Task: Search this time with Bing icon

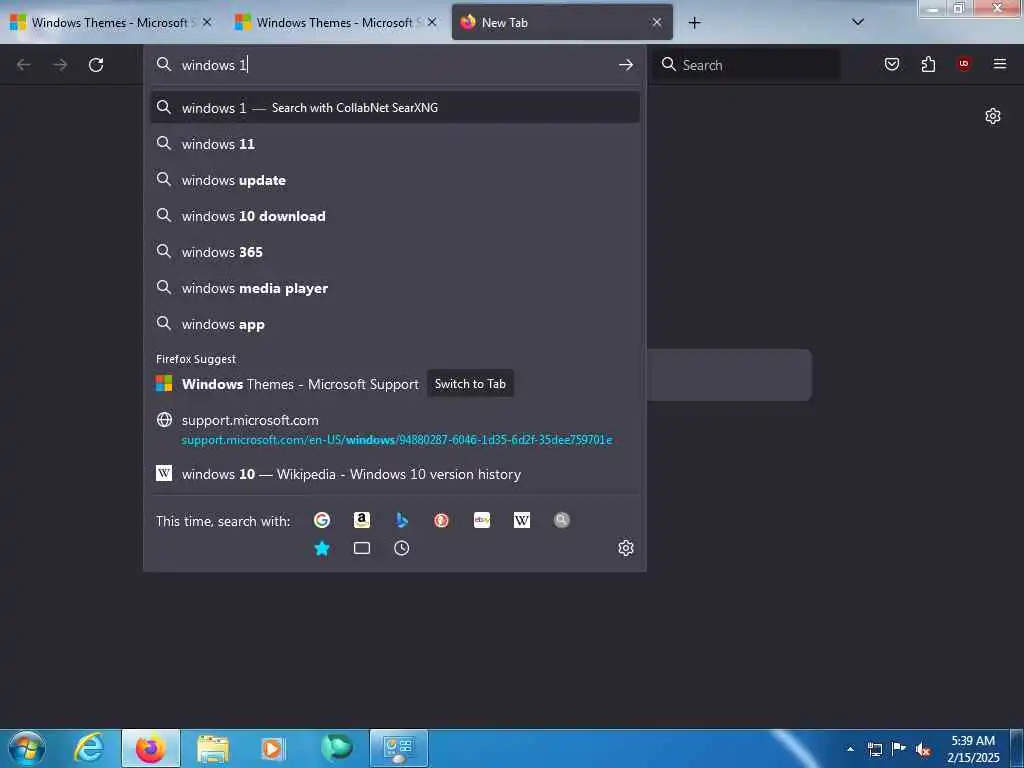Action: [x=402, y=520]
